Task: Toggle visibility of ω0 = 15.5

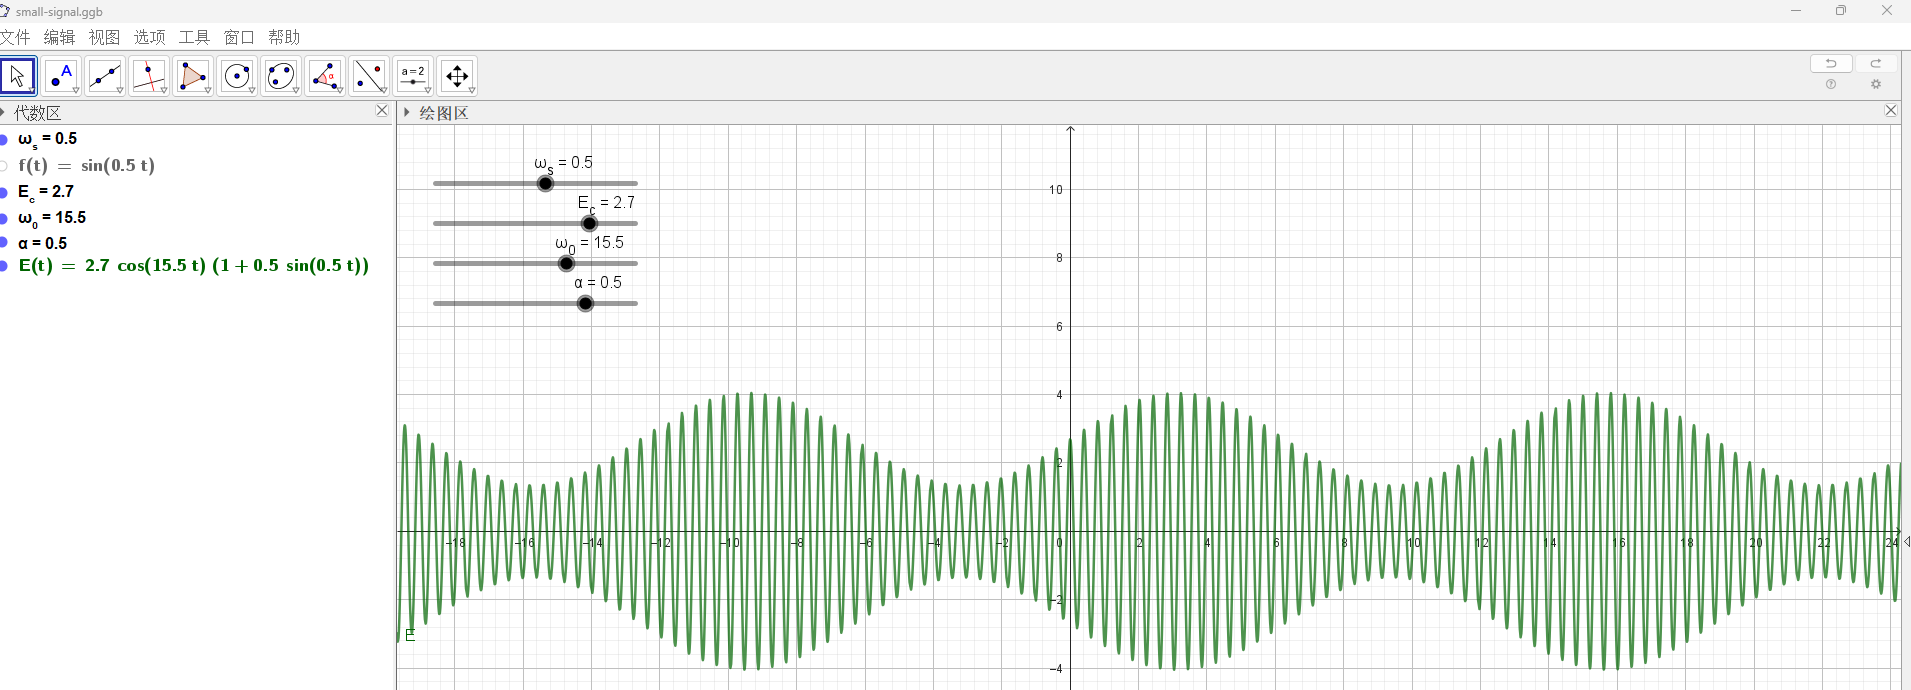Action: tap(4, 218)
